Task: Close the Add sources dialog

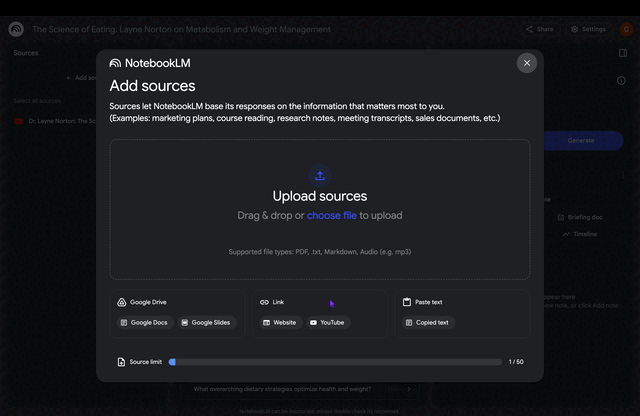Action: click(527, 63)
